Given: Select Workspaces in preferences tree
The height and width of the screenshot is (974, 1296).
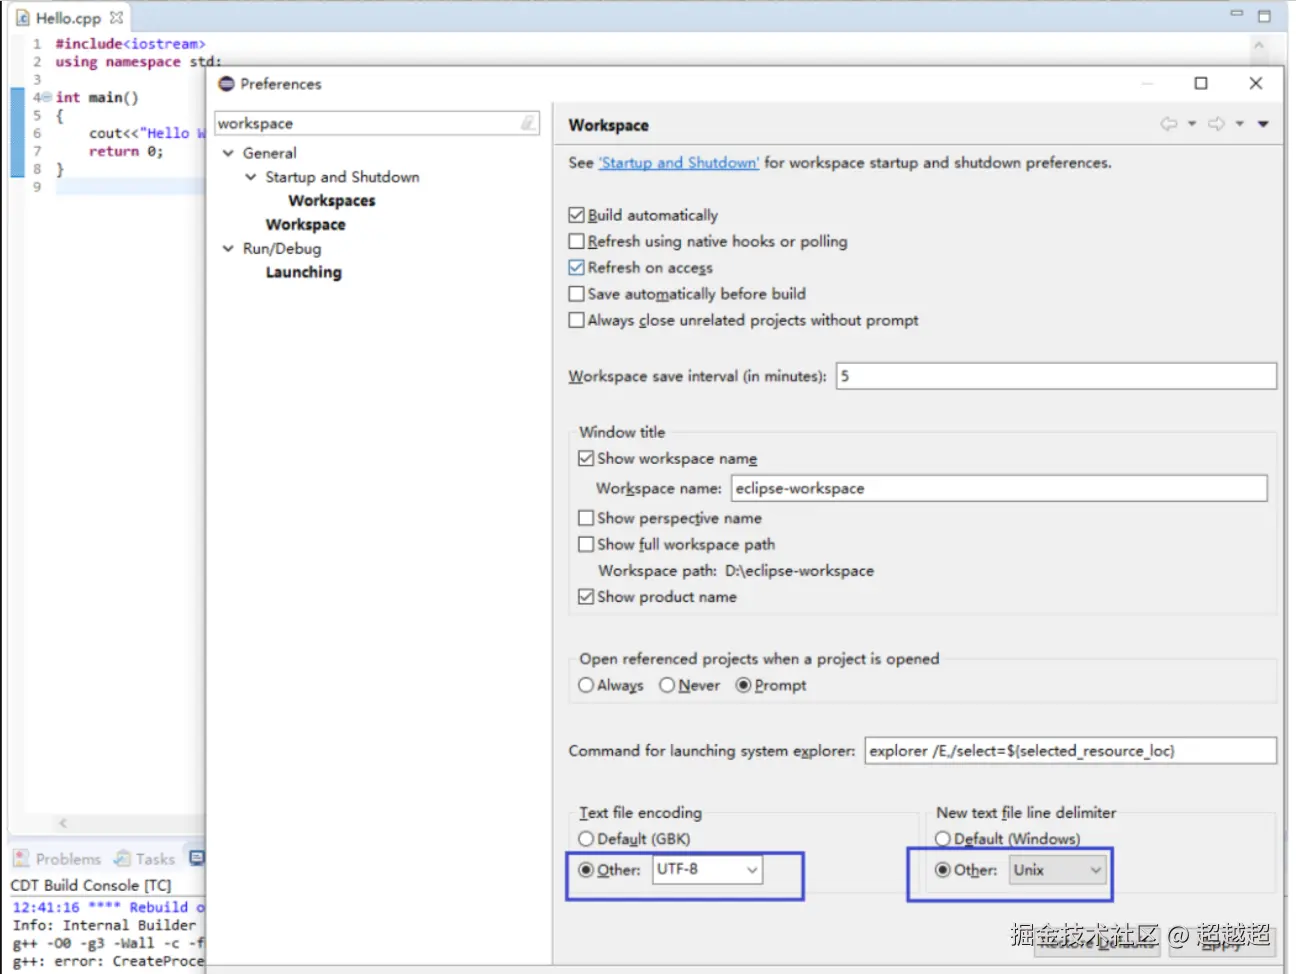Looking at the screenshot, I should click(332, 201).
